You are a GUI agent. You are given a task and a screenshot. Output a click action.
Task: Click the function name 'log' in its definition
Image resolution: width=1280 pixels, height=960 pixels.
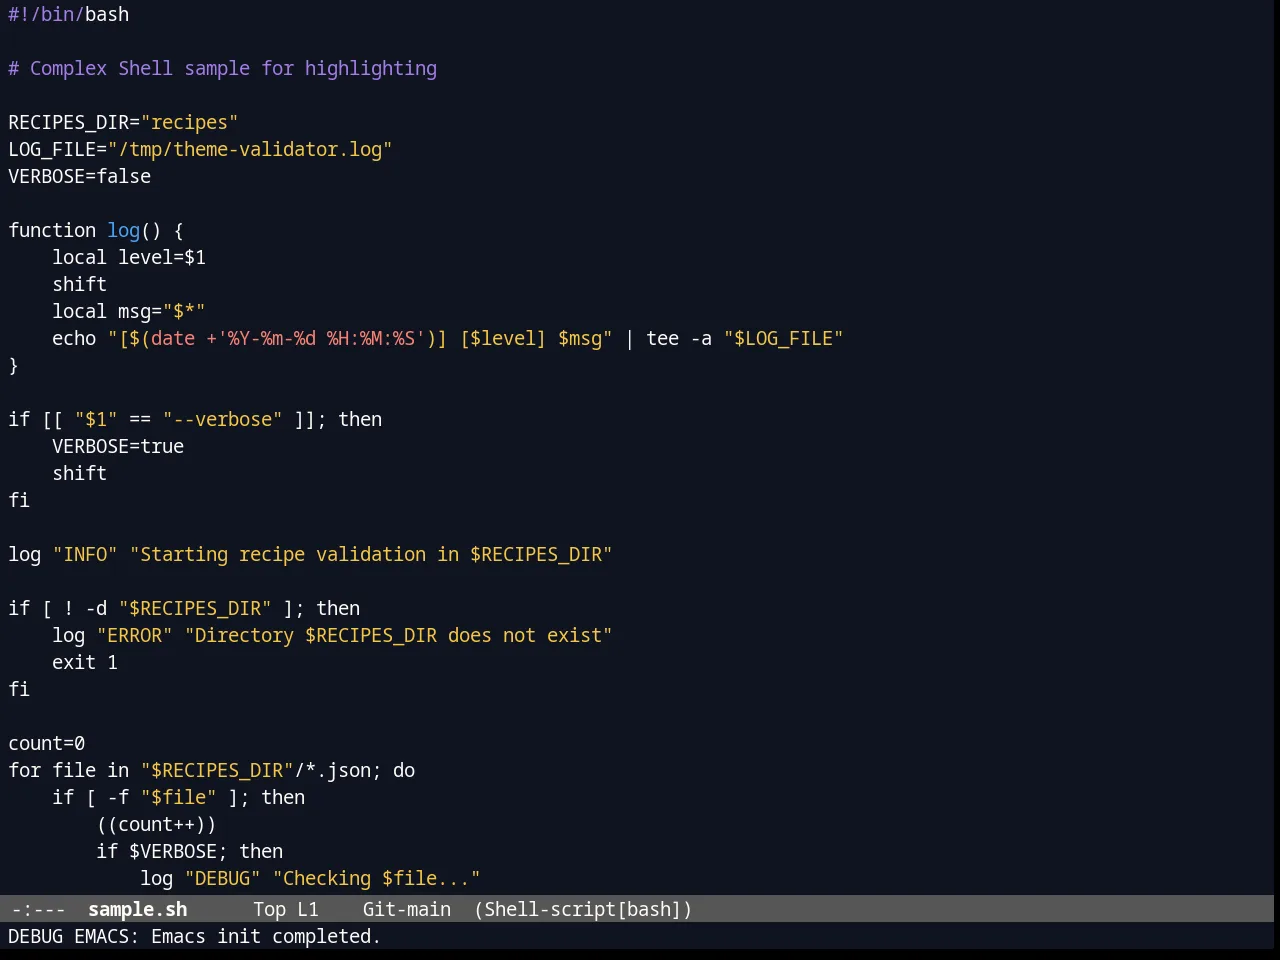124,230
